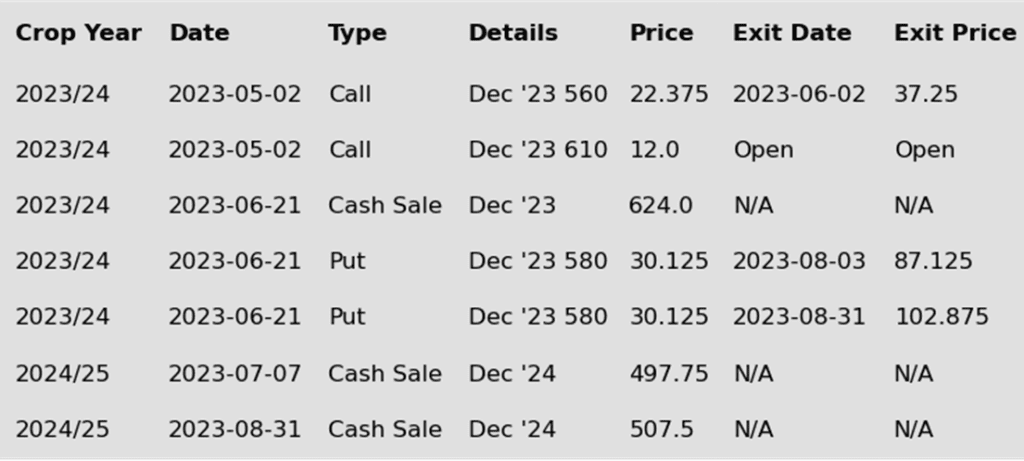Select the 507.5 price cell

click(661, 429)
